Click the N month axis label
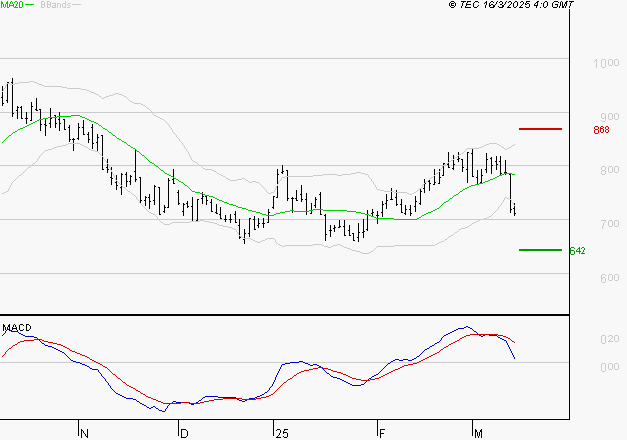The width and height of the screenshot is (627, 440). click(x=84, y=434)
